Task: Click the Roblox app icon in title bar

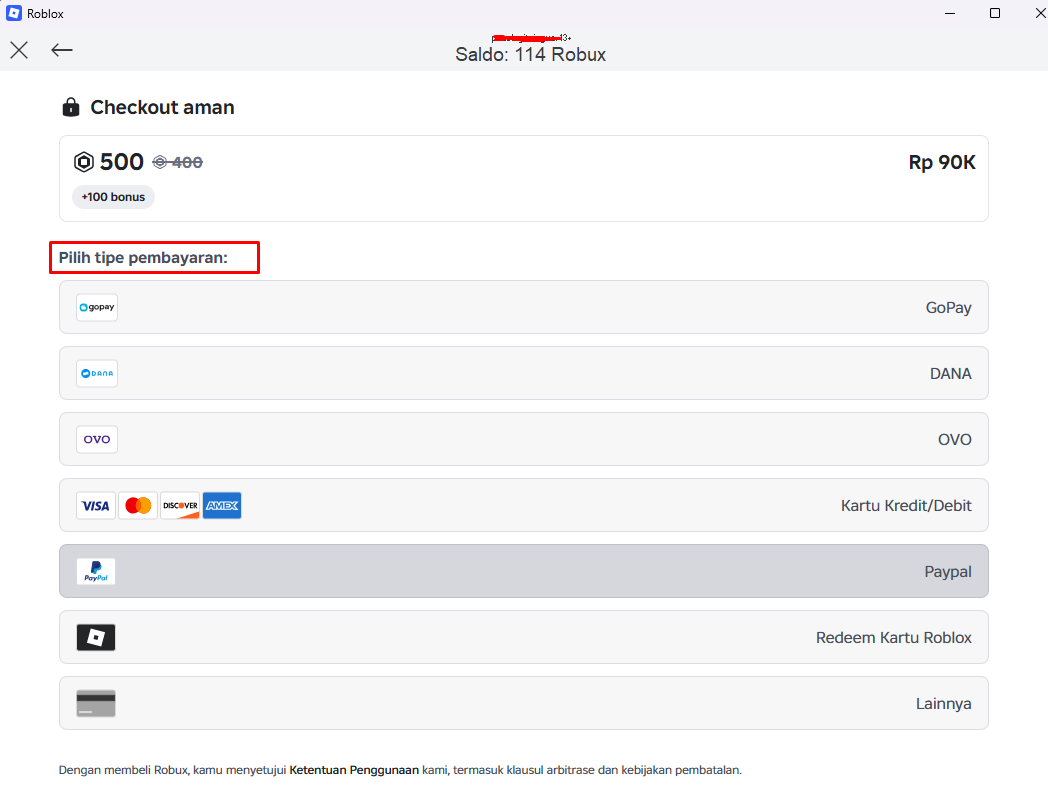Action: [14, 13]
